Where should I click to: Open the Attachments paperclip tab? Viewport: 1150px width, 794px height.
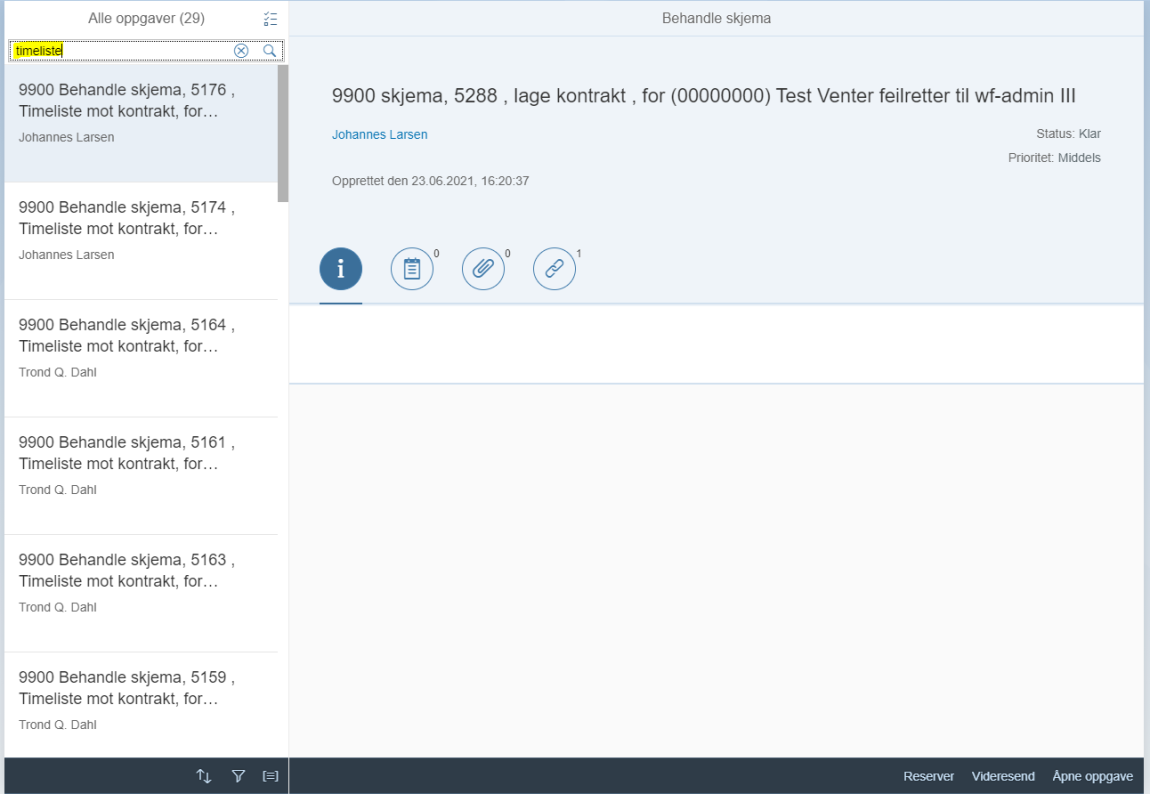tap(483, 268)
